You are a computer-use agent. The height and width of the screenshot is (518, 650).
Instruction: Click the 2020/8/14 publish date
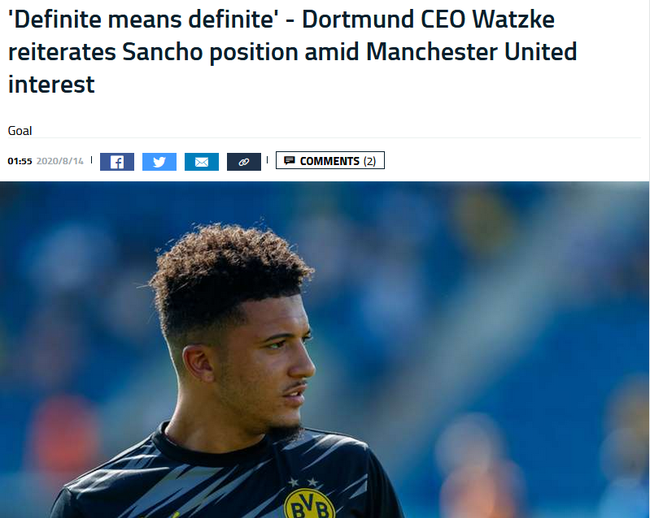(x=60, y=161)
